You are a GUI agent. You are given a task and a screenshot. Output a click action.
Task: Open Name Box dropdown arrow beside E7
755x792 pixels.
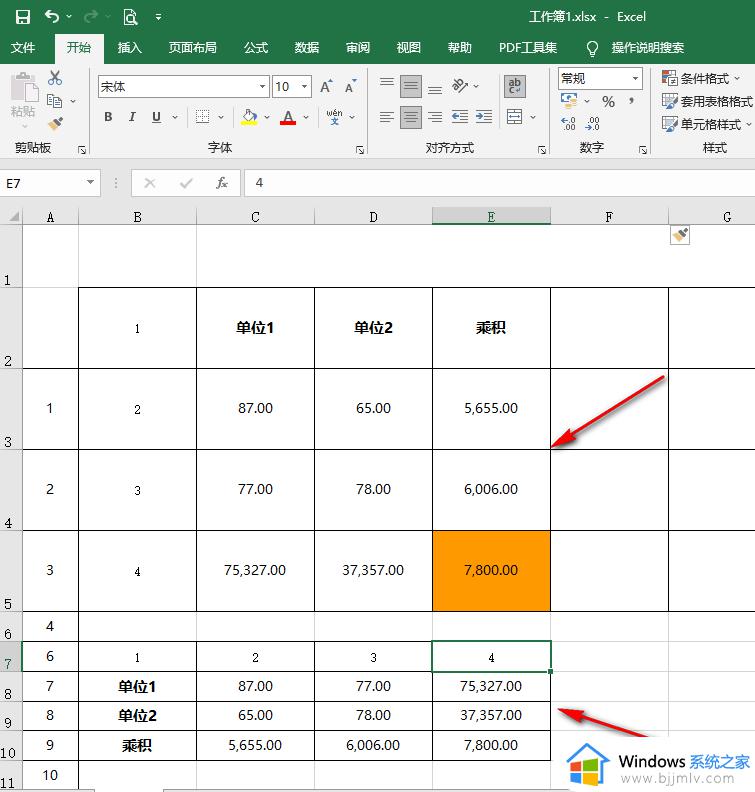pyautogui.click(x=90, y=182)
